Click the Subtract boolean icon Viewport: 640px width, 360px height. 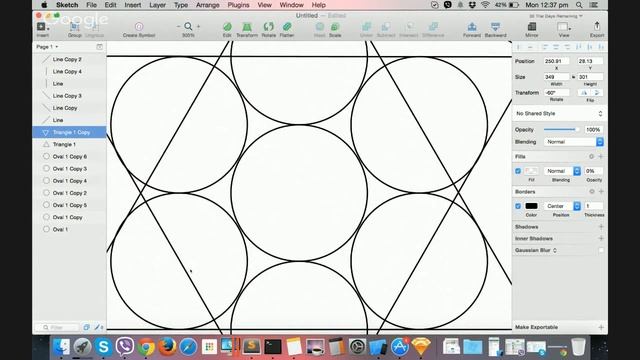pos(386,27)
